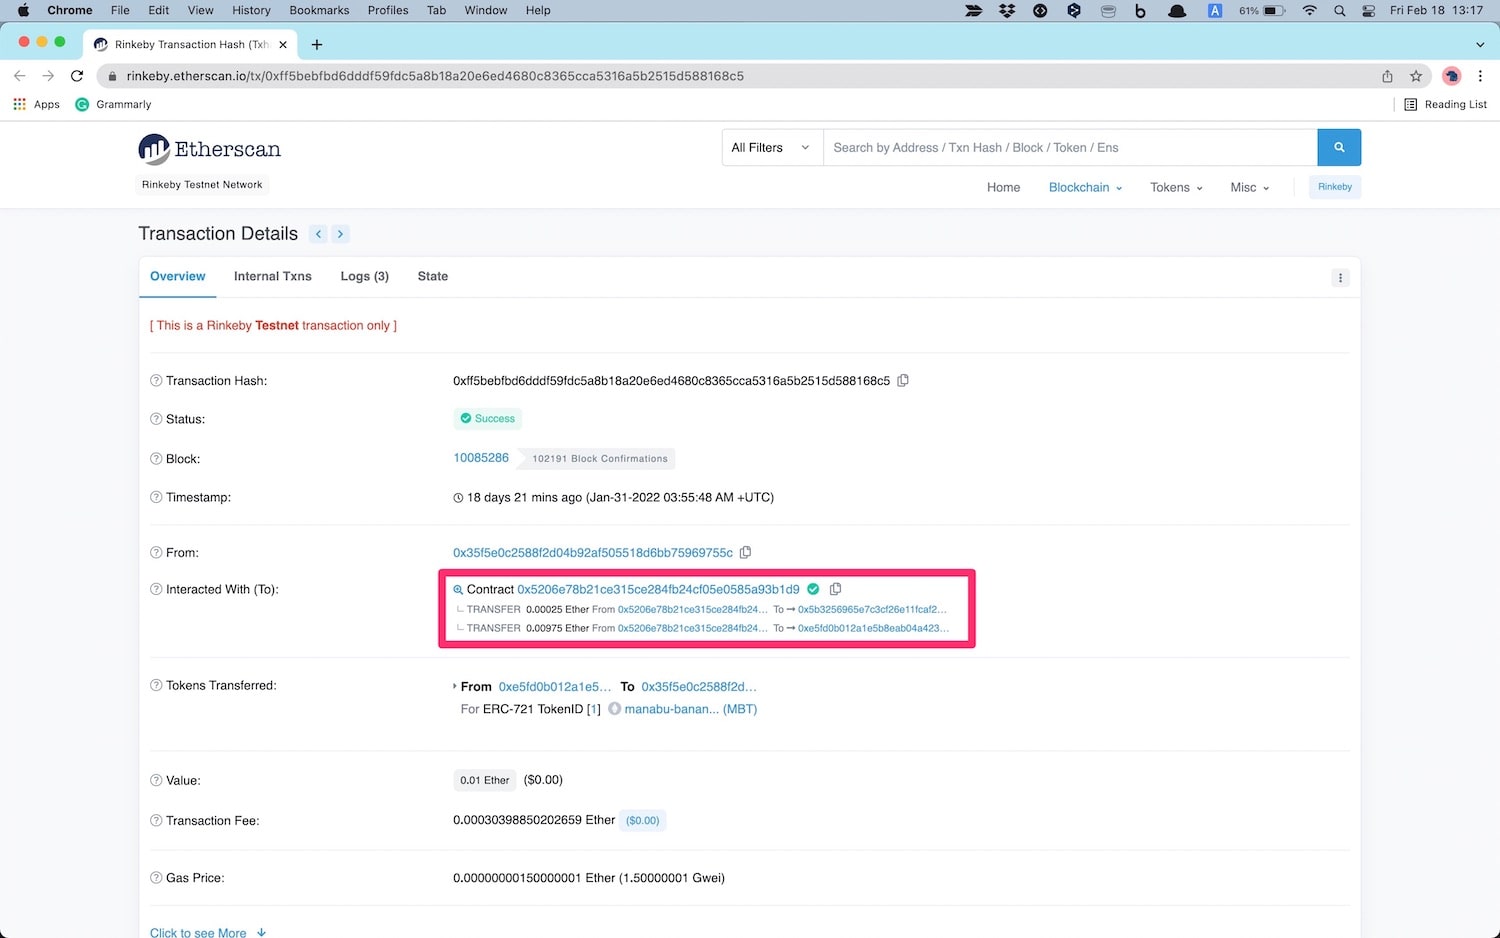Click the help icon next to Transaction Hash

point(156,381)
